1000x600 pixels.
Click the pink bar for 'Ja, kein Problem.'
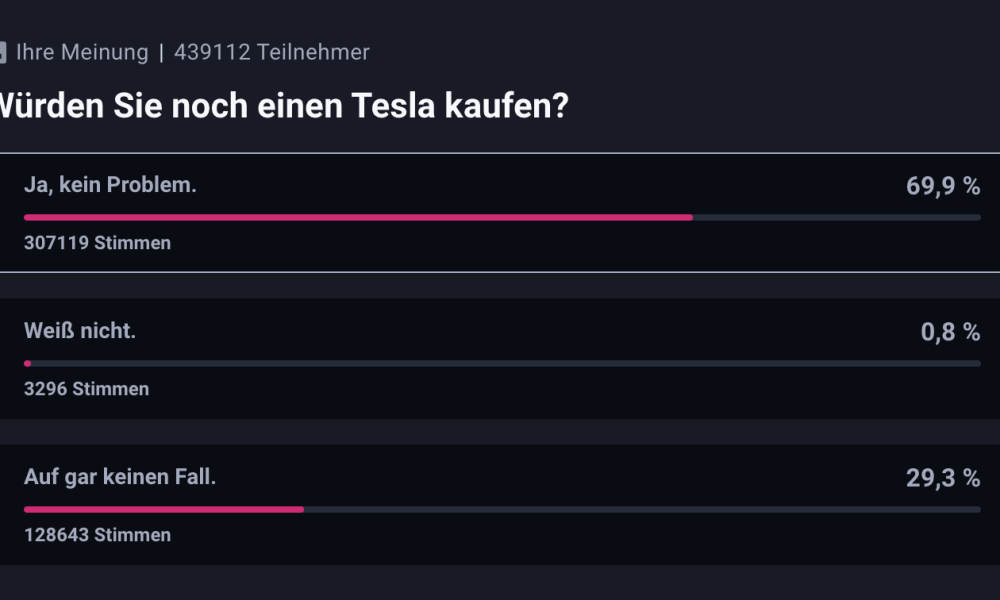pyautogui.click(x=358, y=217)
